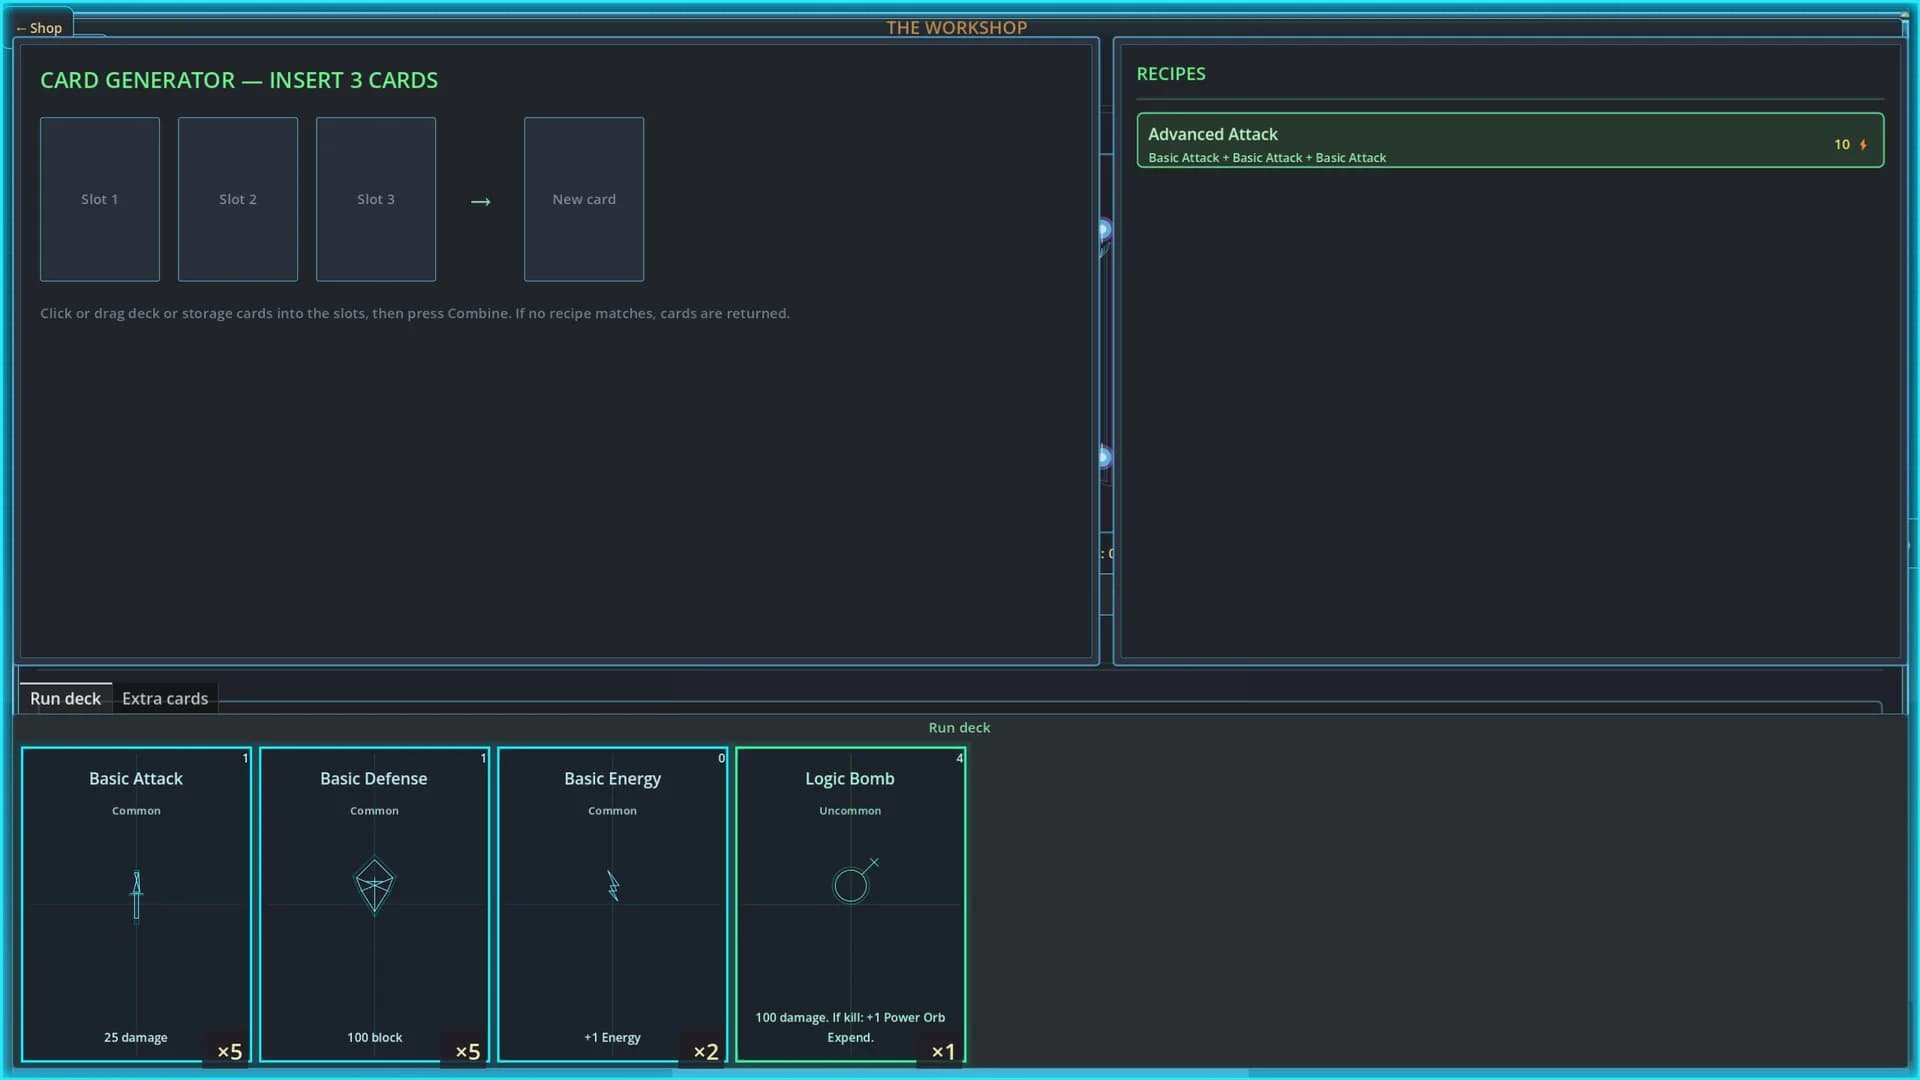1920x1080 pixels.
Task: Click the '100 block' text
Action: tap(374, 1037)
